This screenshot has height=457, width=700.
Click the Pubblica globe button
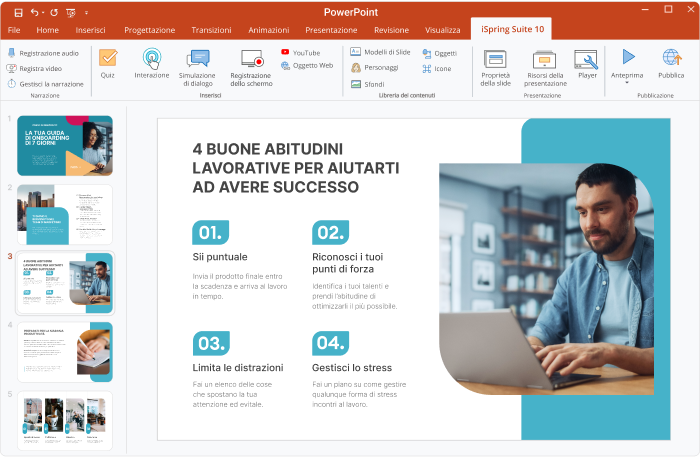tap(671, 63)
